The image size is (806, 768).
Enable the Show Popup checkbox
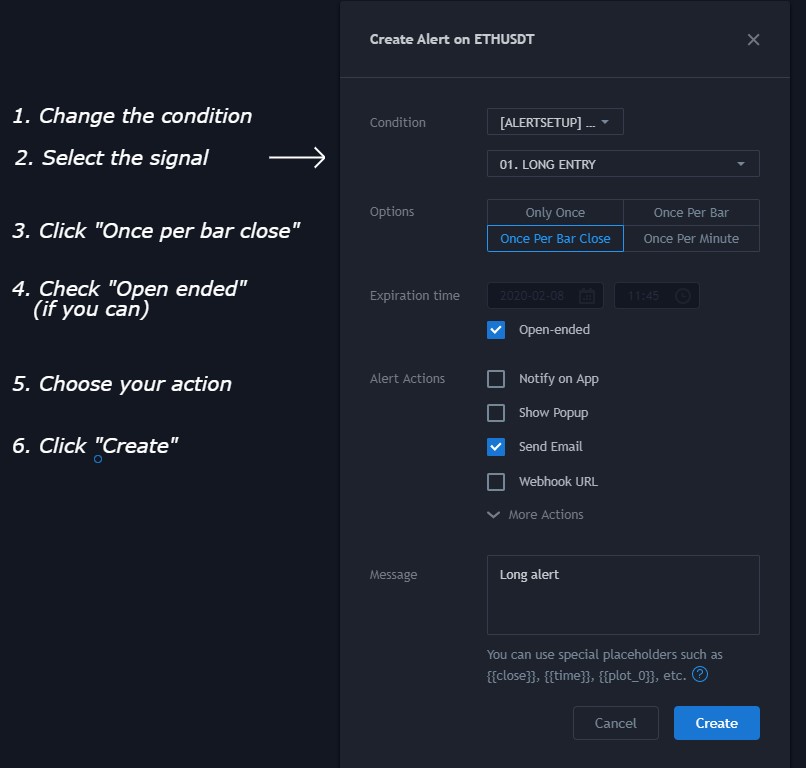(x=496, y=413)
